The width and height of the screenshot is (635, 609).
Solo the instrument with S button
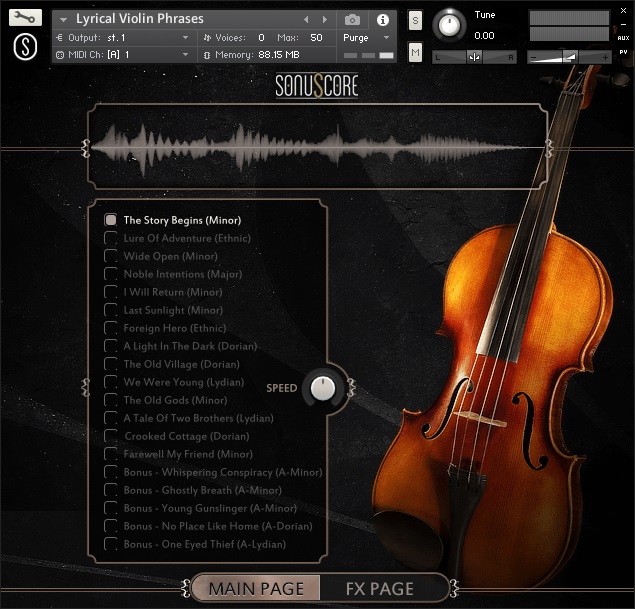click(x=415, y=20)
